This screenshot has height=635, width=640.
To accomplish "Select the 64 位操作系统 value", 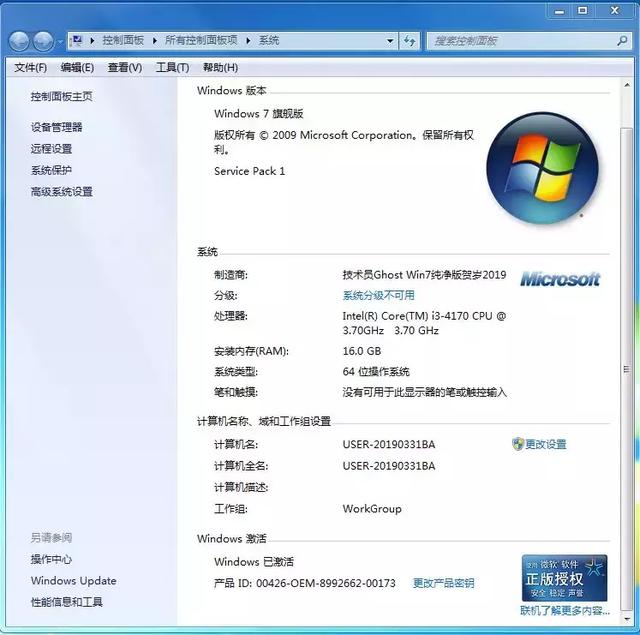I will coord(376,371).
